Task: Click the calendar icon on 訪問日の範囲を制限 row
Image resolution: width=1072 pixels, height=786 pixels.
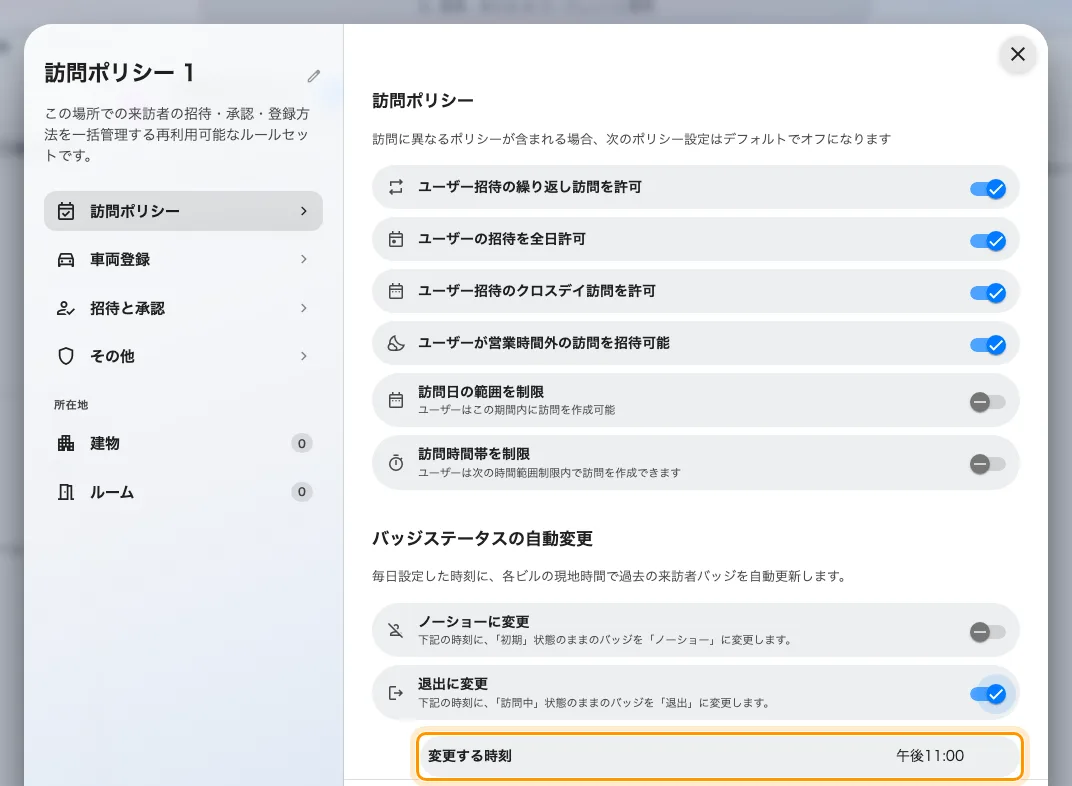Action: click(396, 400)
